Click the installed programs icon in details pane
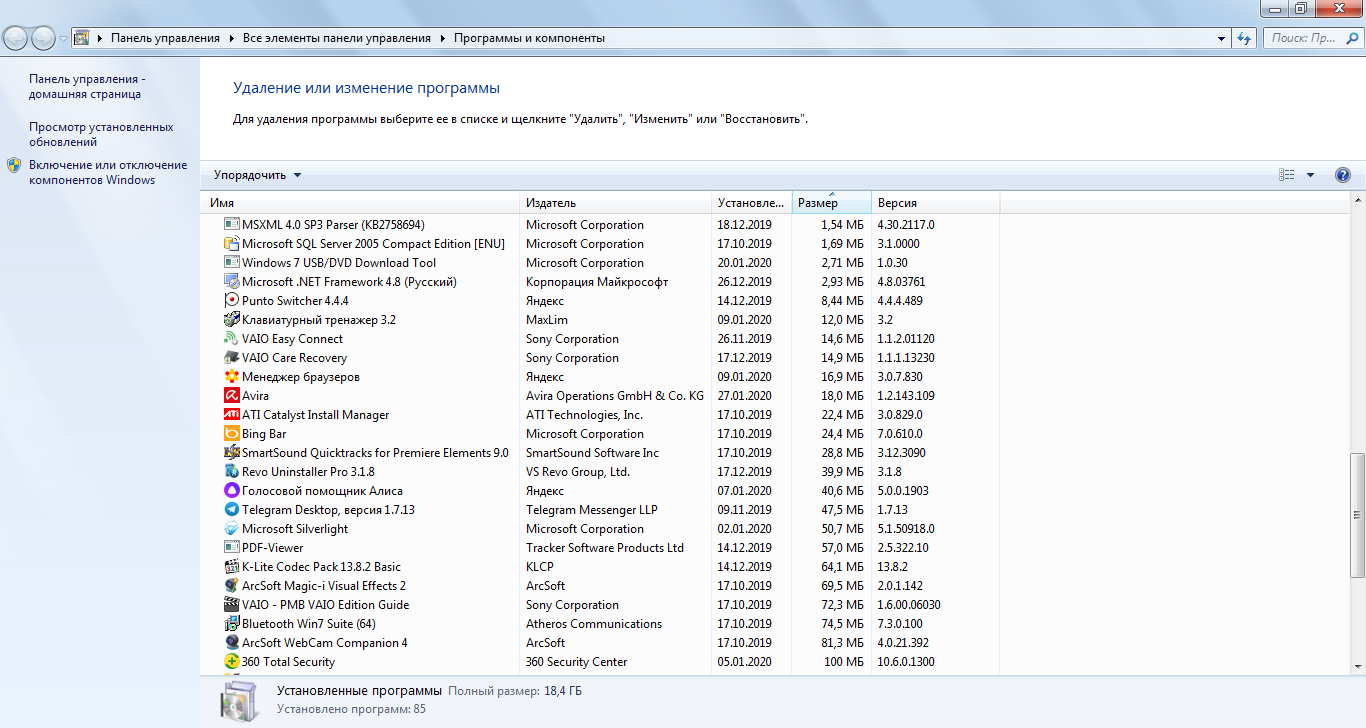Screen dimensions: 1366x728 240,702
